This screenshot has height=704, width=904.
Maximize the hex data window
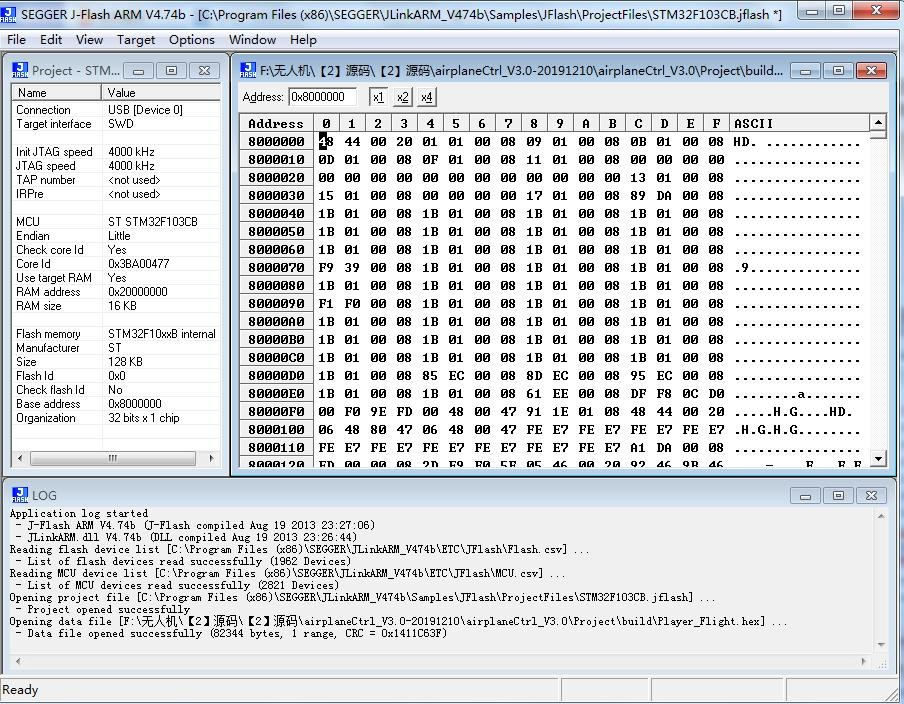(838, 71)
